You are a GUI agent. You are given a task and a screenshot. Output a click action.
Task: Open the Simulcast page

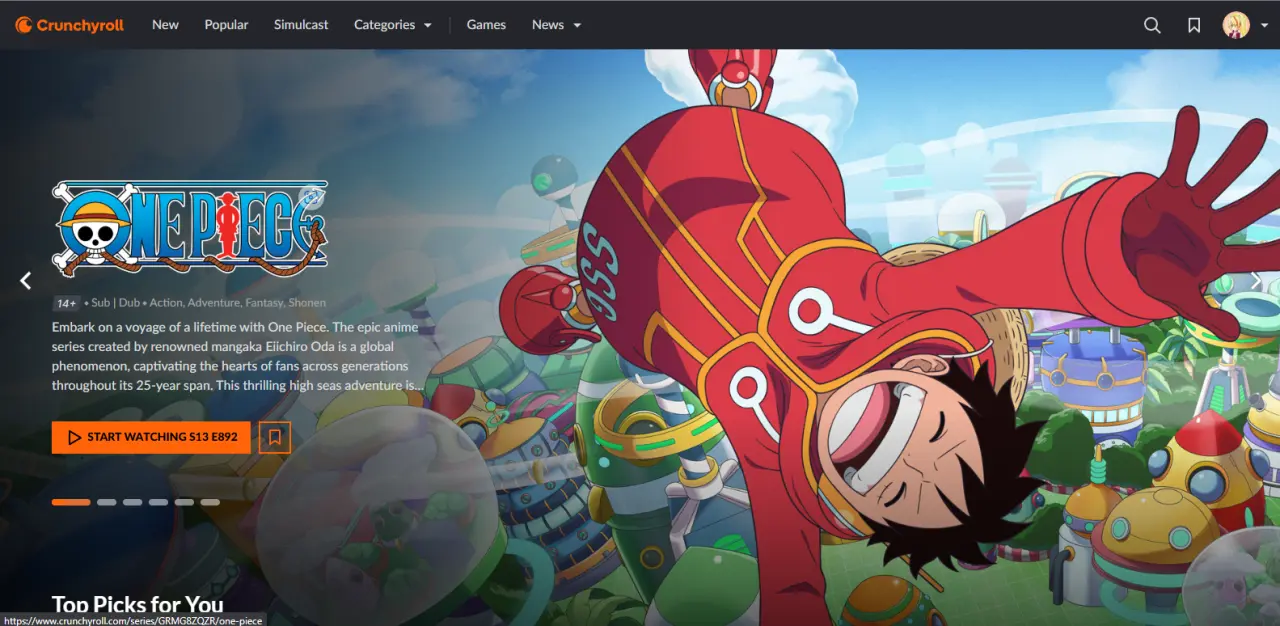point(301,25)
